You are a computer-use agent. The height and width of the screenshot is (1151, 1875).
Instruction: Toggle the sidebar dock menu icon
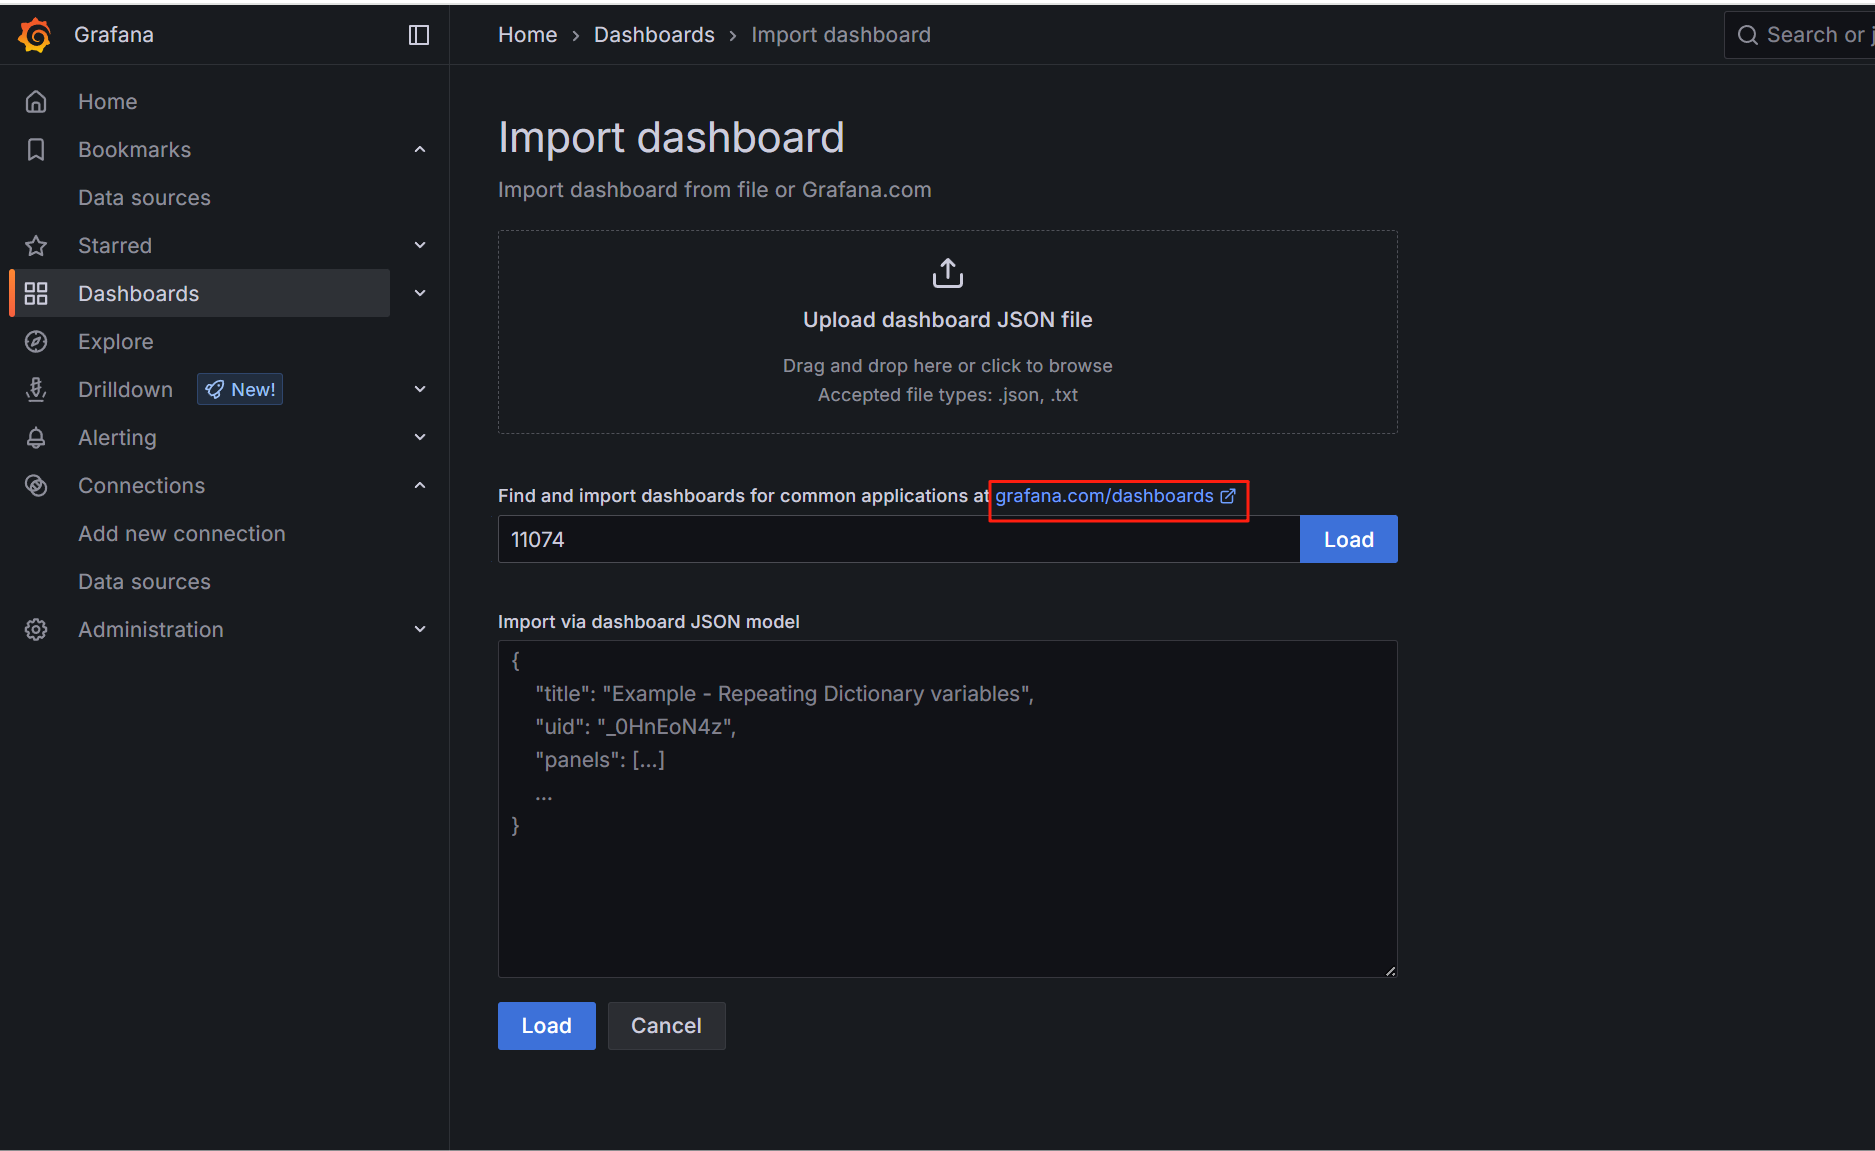point(419,35)
